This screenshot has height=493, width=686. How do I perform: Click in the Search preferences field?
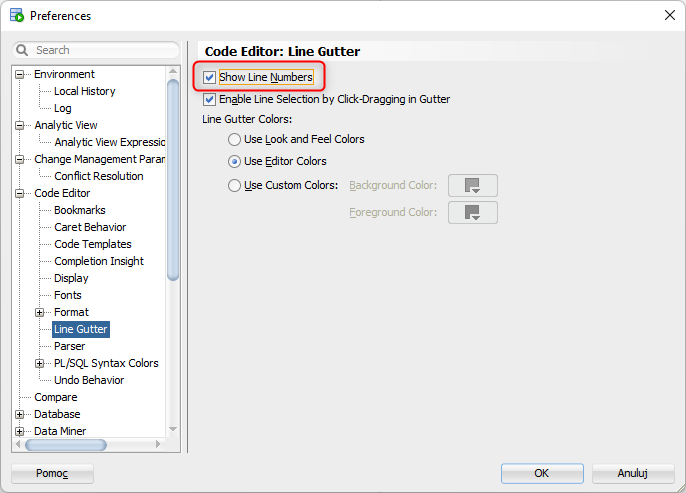tap(100, 50)
